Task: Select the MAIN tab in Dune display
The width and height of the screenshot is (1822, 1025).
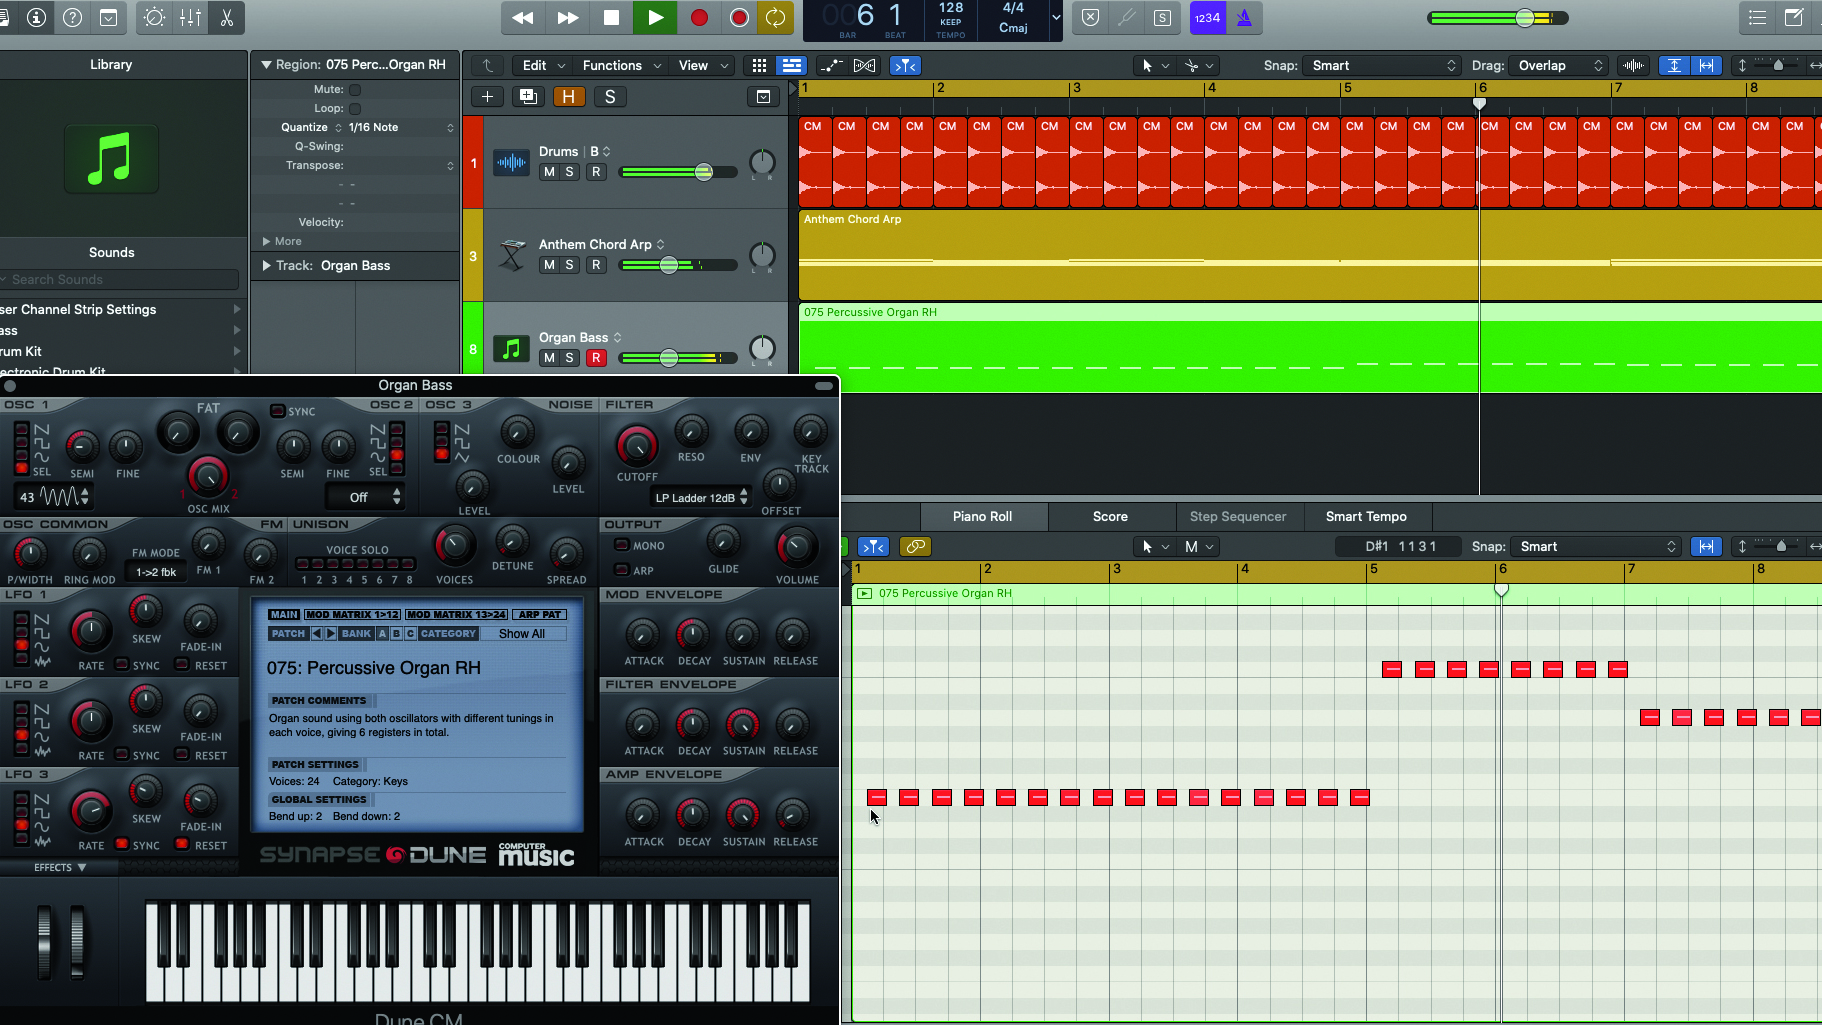Action: (x=284, y=615)
